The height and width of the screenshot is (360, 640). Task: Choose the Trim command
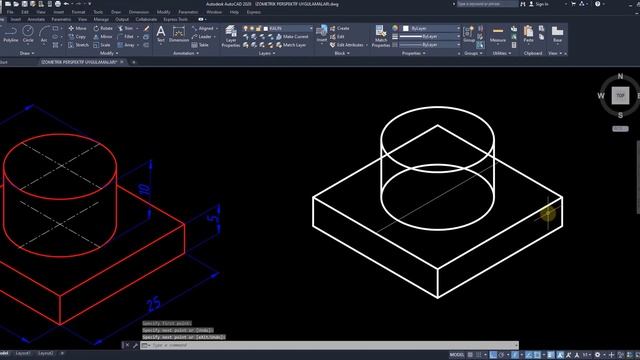[126, 28]
